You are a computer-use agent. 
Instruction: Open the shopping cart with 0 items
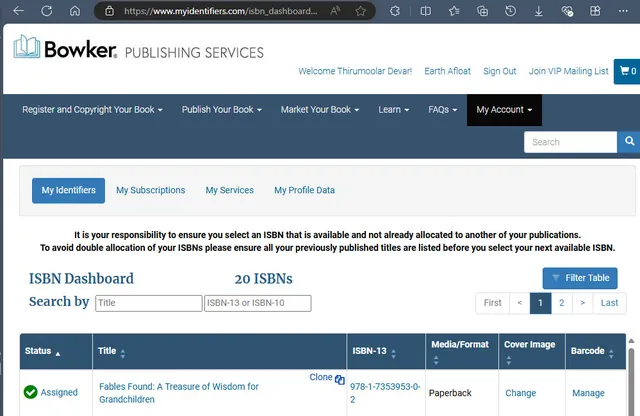[628, 71]
